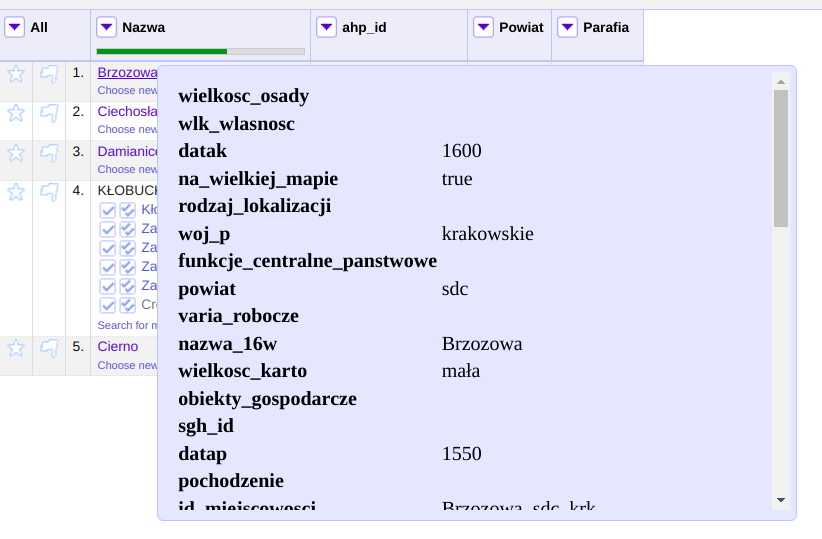
Task: Click the Nazwa reconciliation progress bar
Action: coord(201,51)
